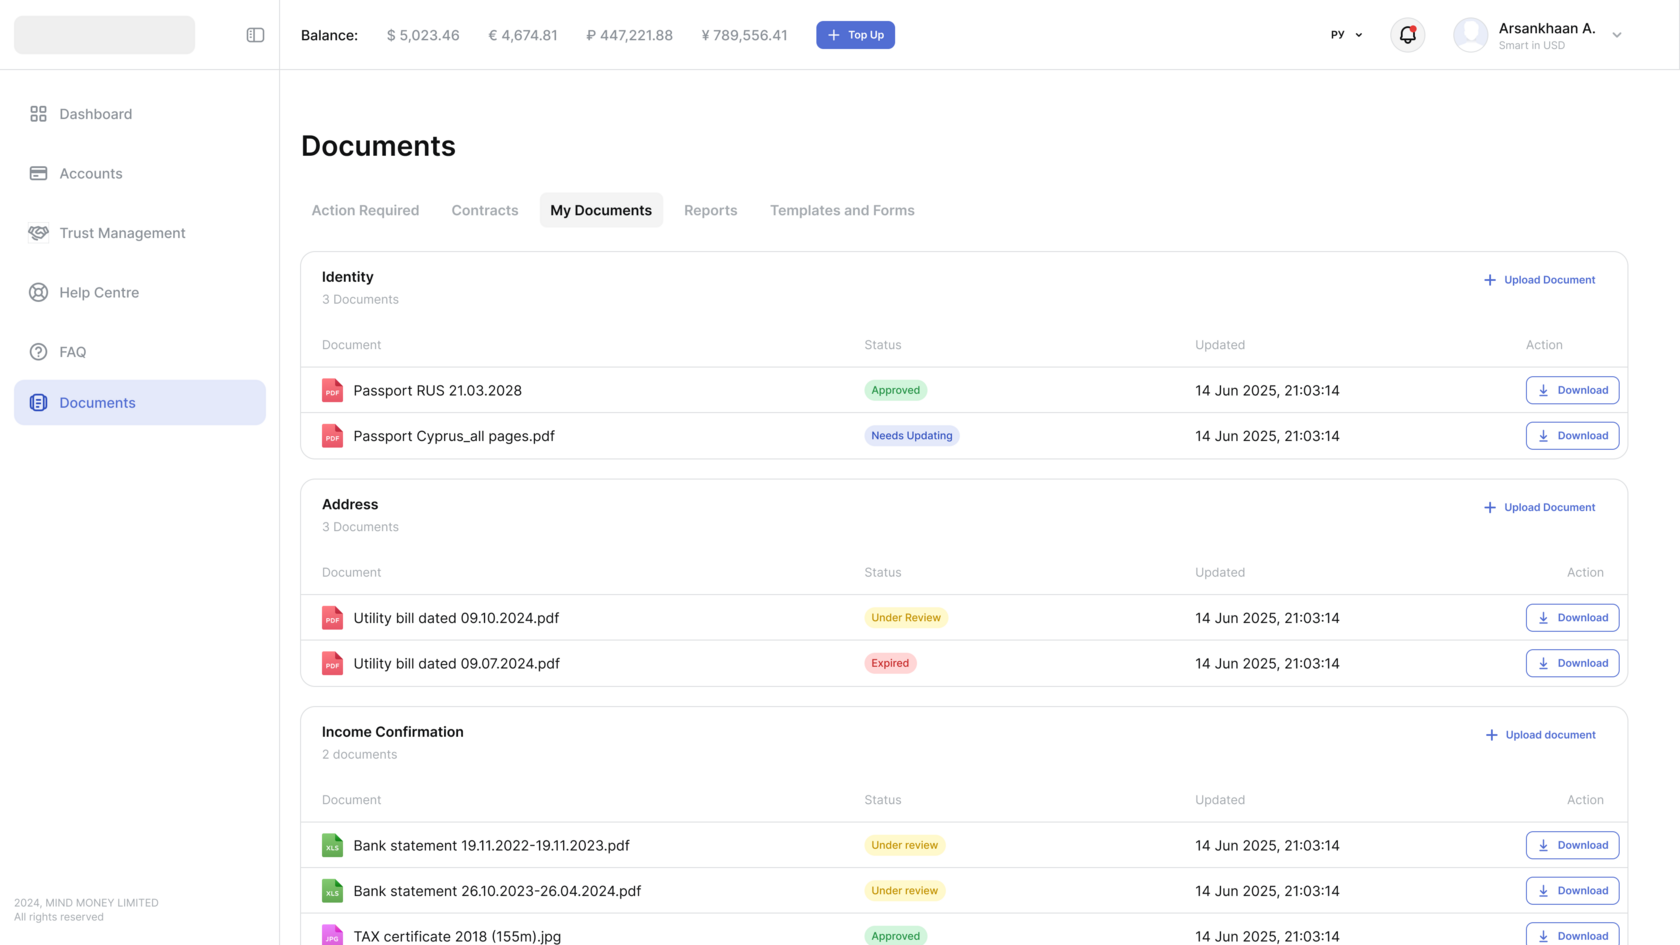Upload a document to Address section
Image resolution: width=1680 pixels, height=945 pixels.
coord(1539,508)
